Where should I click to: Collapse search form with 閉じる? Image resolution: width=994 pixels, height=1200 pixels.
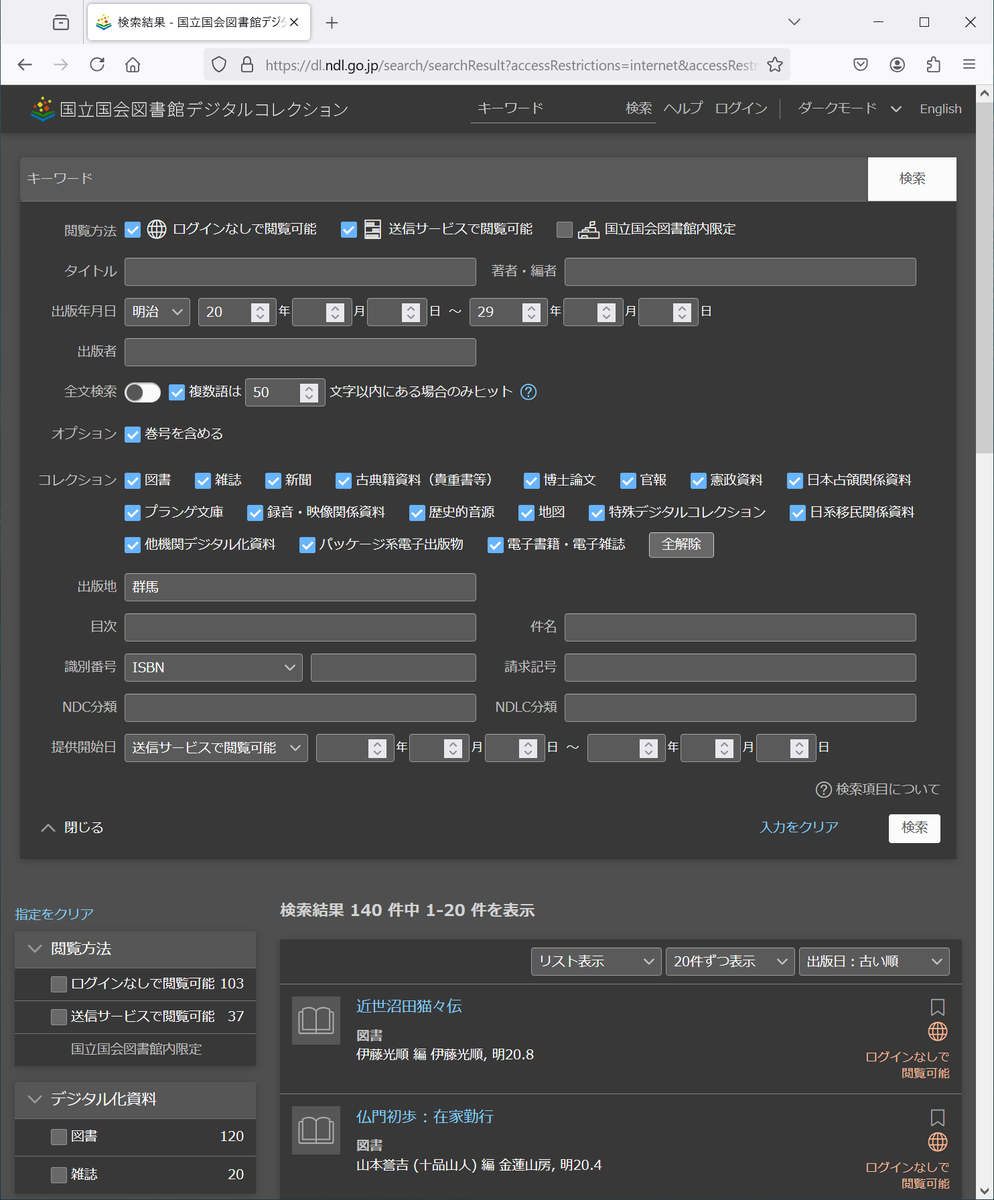point(72,827)
